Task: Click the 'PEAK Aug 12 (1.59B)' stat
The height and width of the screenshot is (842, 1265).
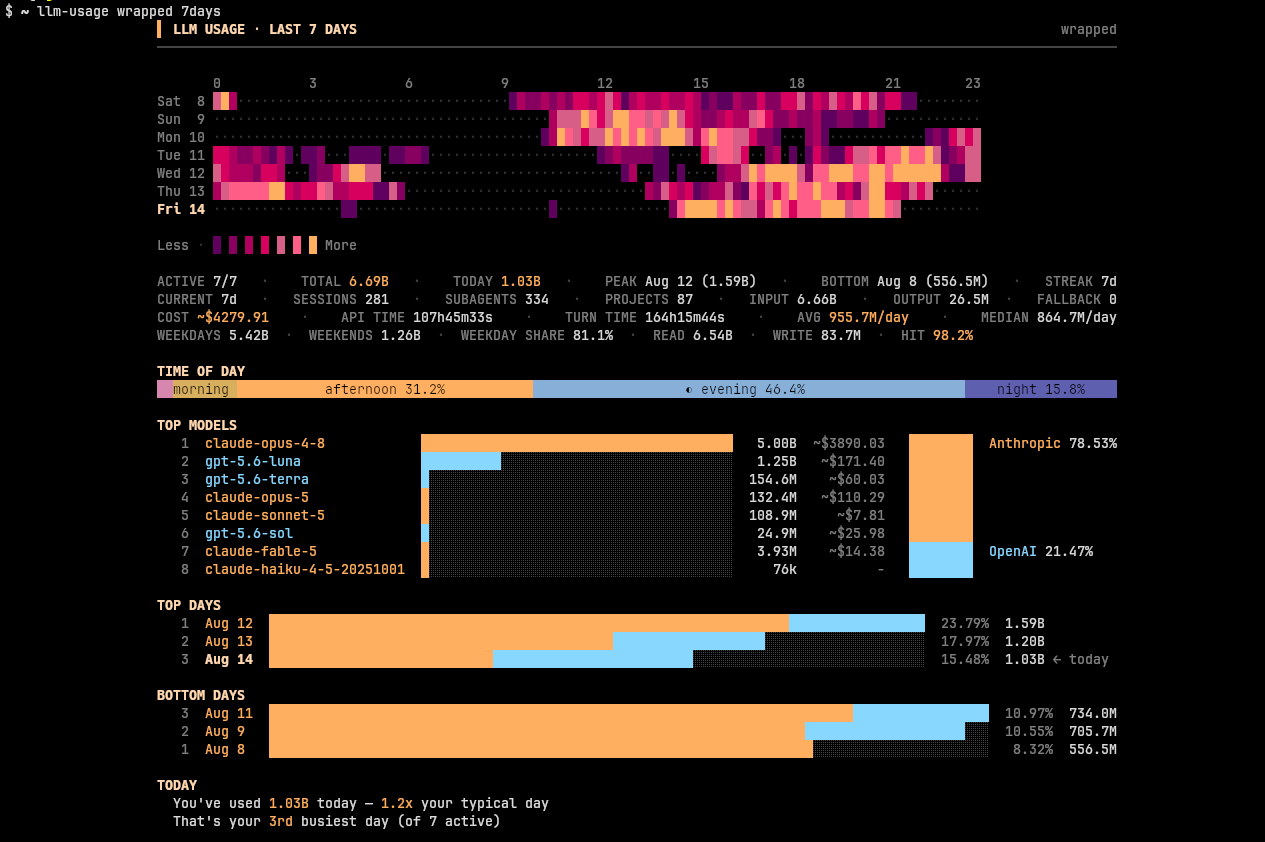Action: [681, 281]
